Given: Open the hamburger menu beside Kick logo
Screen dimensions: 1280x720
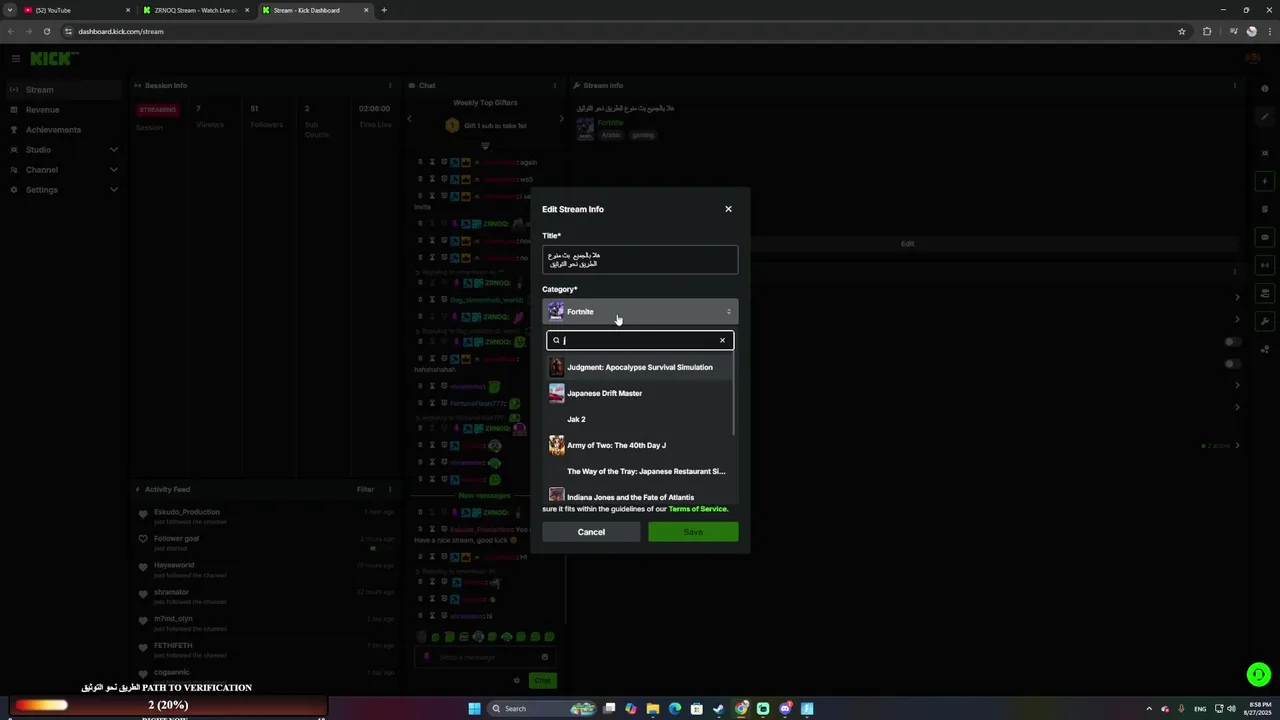Looking at the screenshot, I should pos(15,59).
